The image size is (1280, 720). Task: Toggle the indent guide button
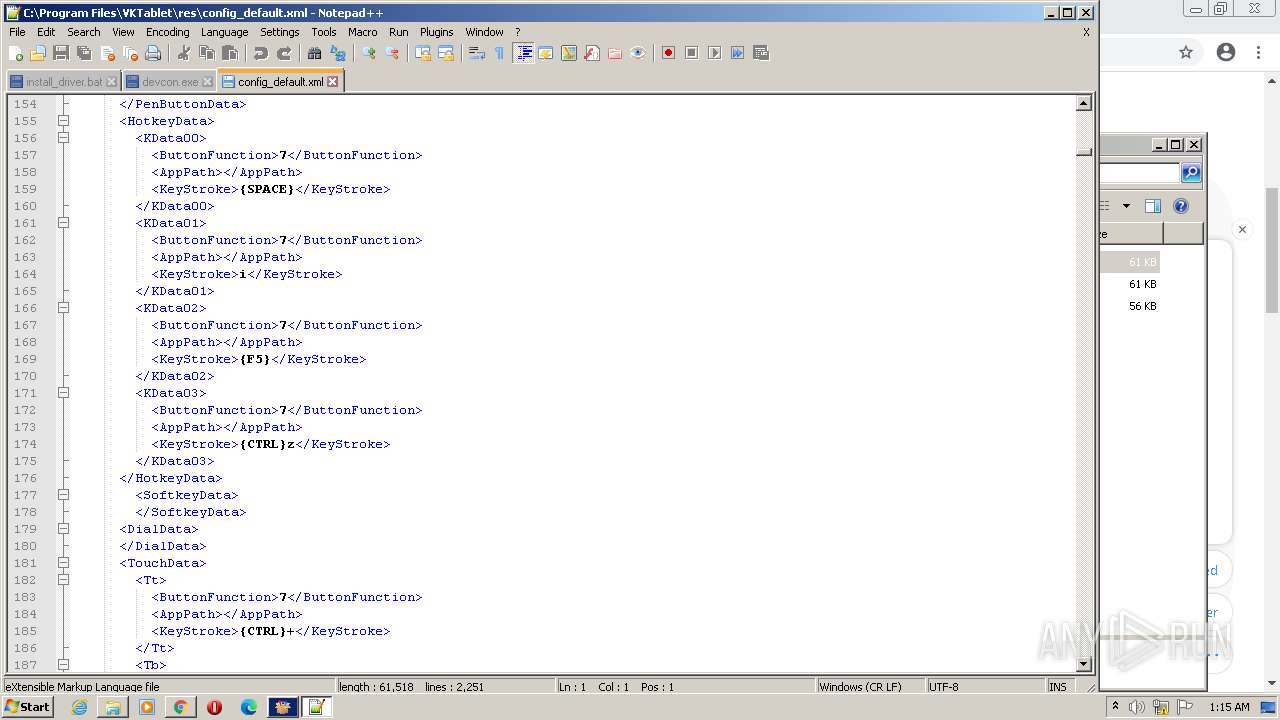(523, 53)
